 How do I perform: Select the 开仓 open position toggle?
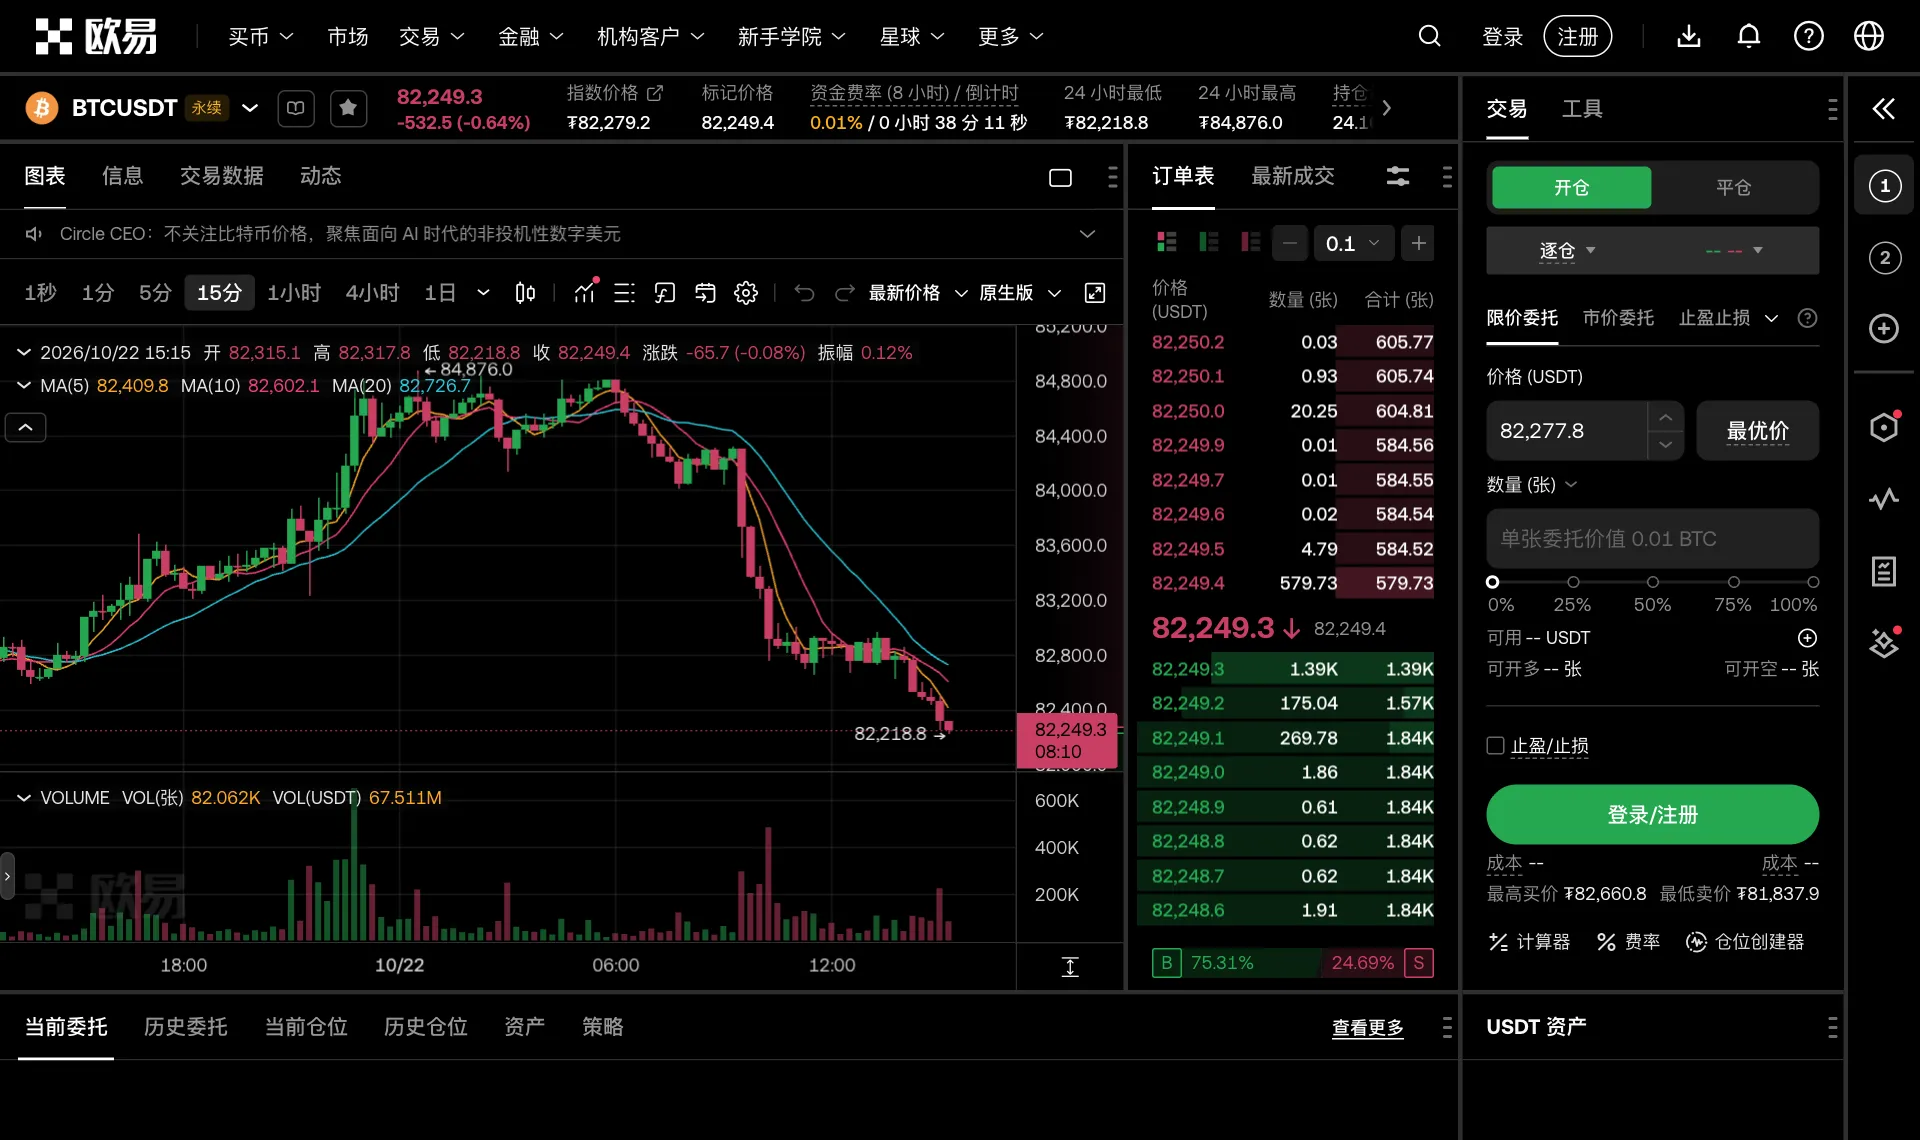click(1571, 188)
